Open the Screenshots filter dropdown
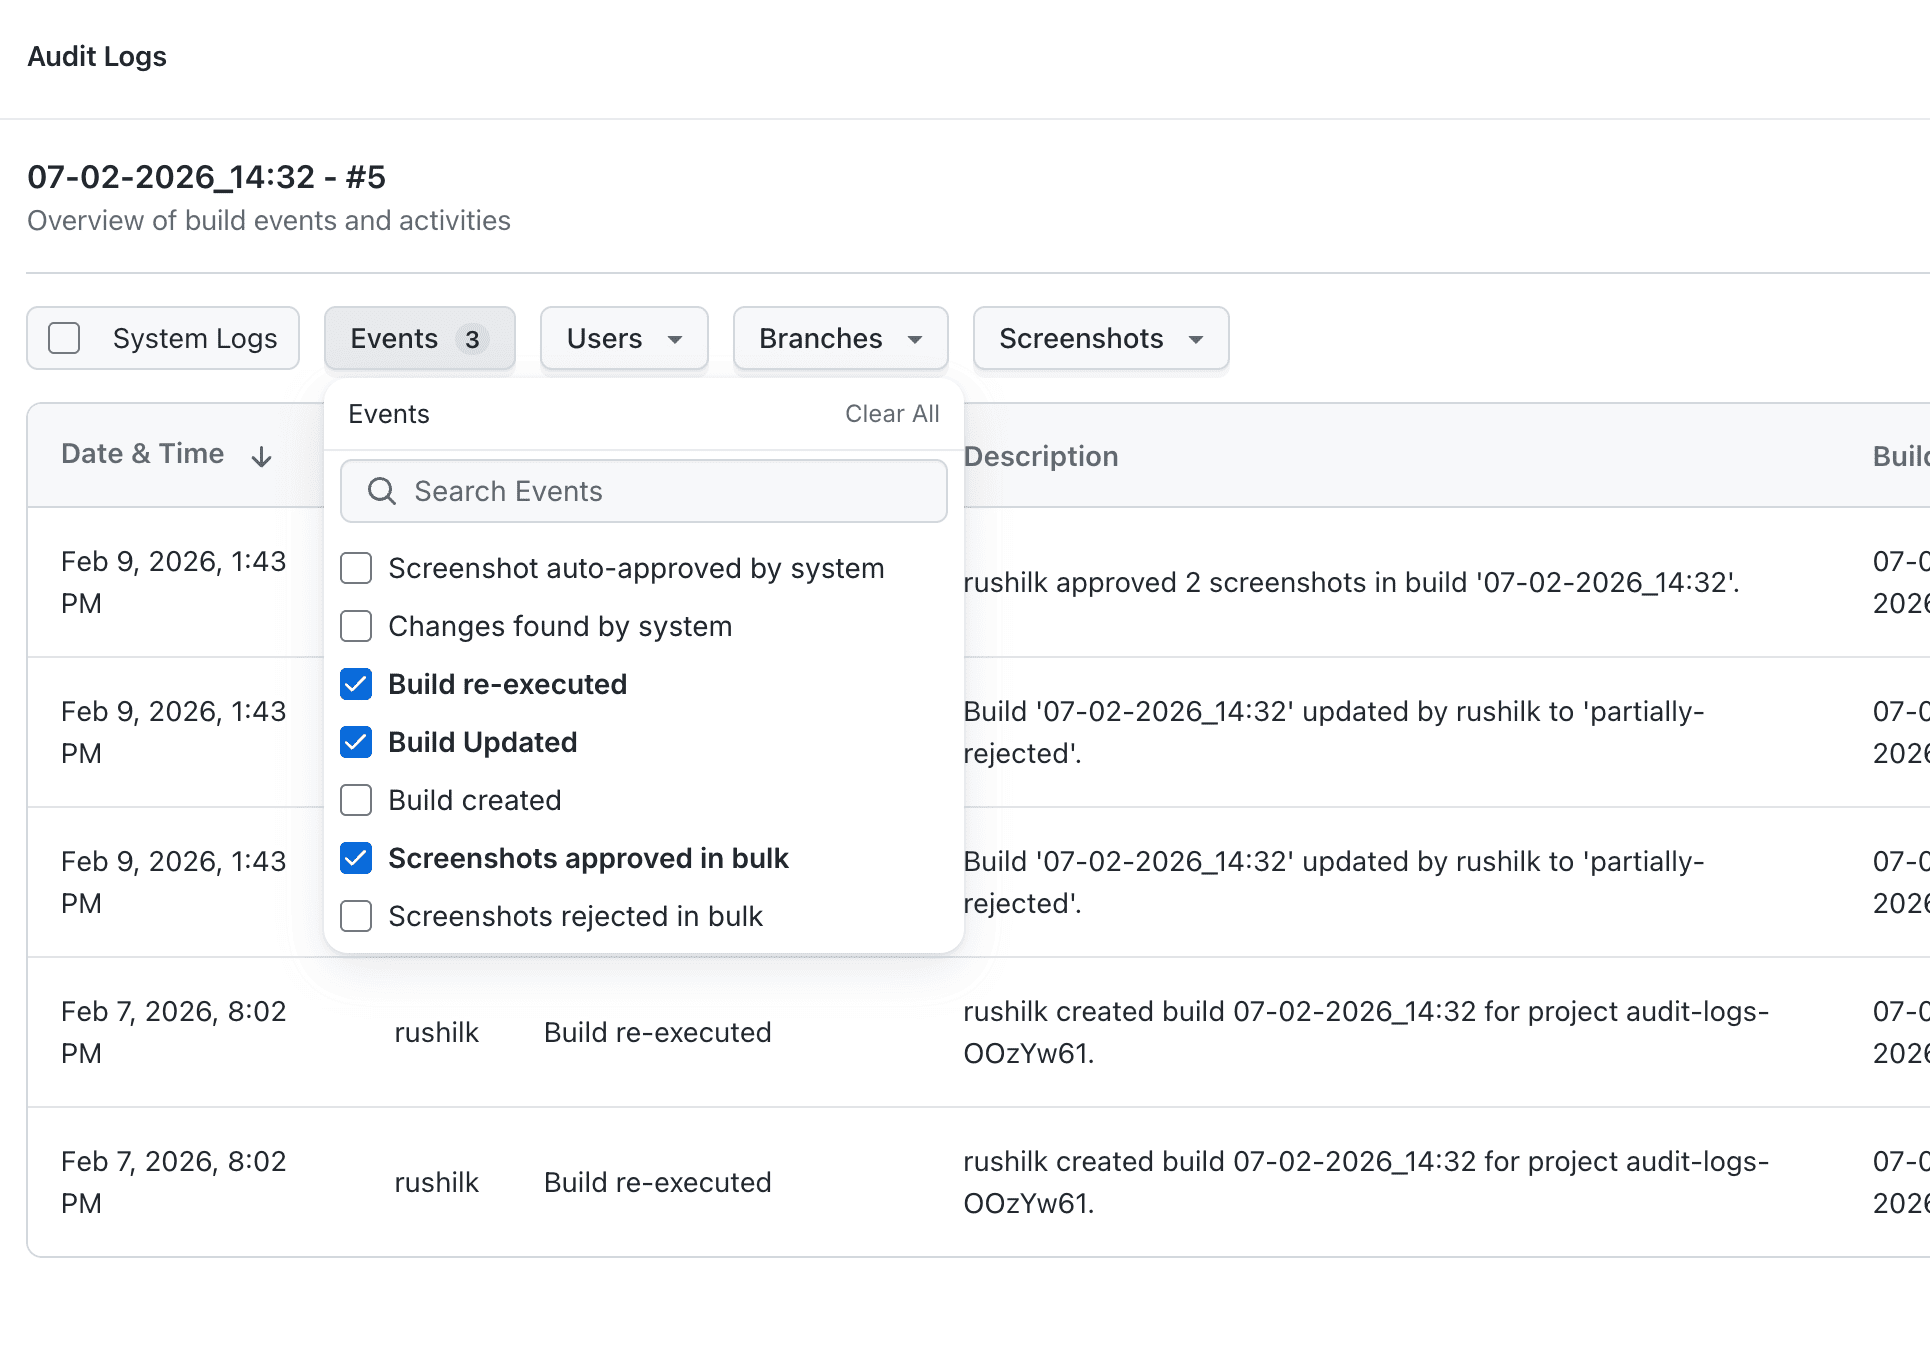 point(1100,339)
